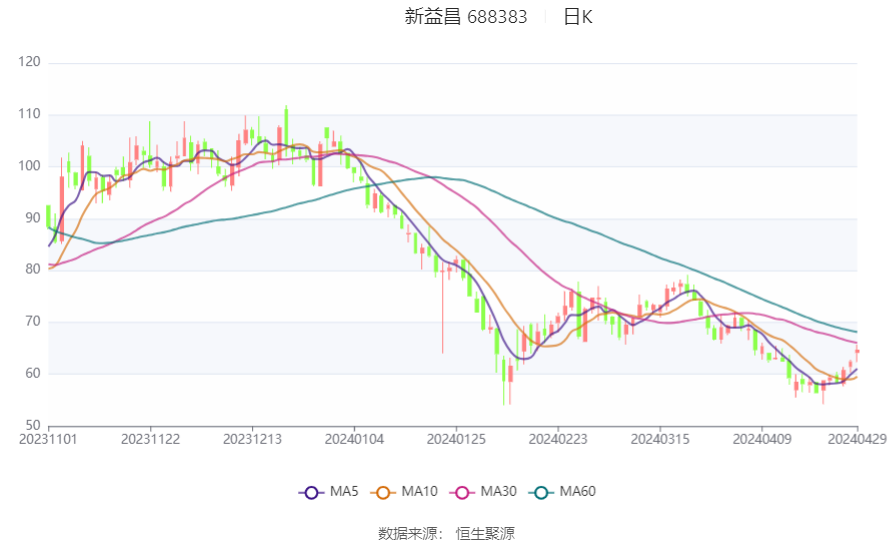893x542 pixels.
Task: Click the 20240429 date axis label
Action: point(857,440)
